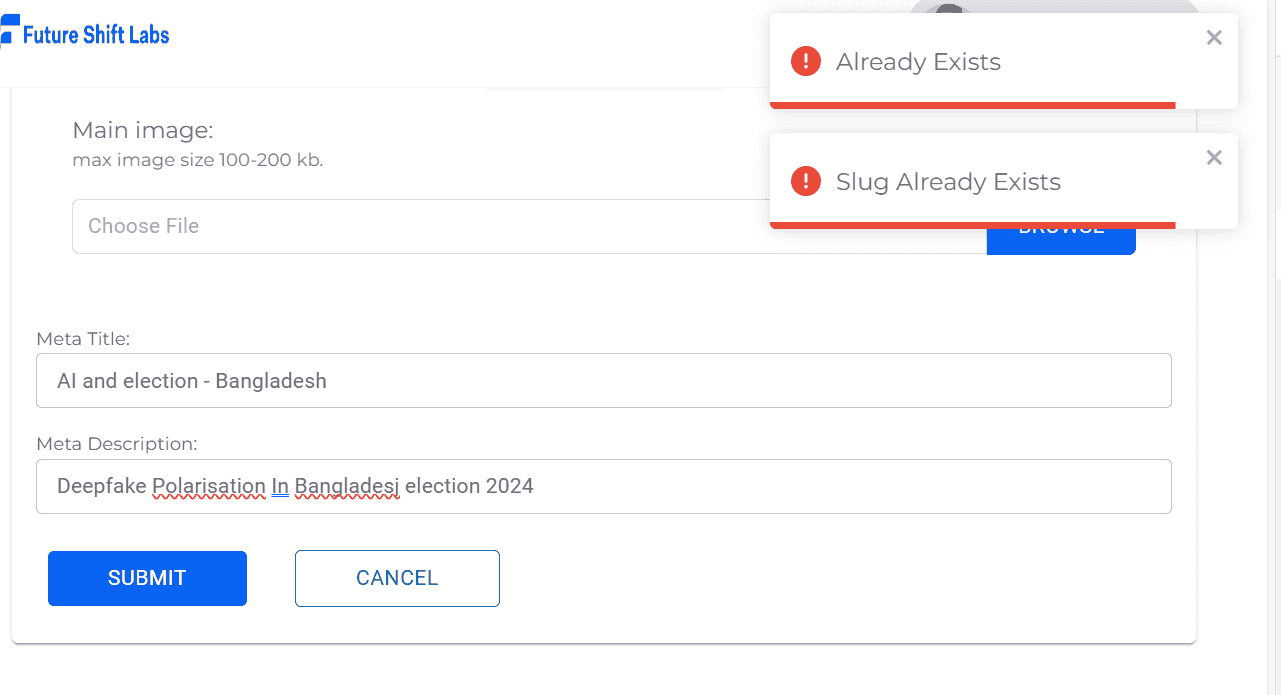Screen dimensions: 1281x695
Task: Click the misspelled word "Bangladesj"
Action: pyautogui.click(x=347, y=487)
